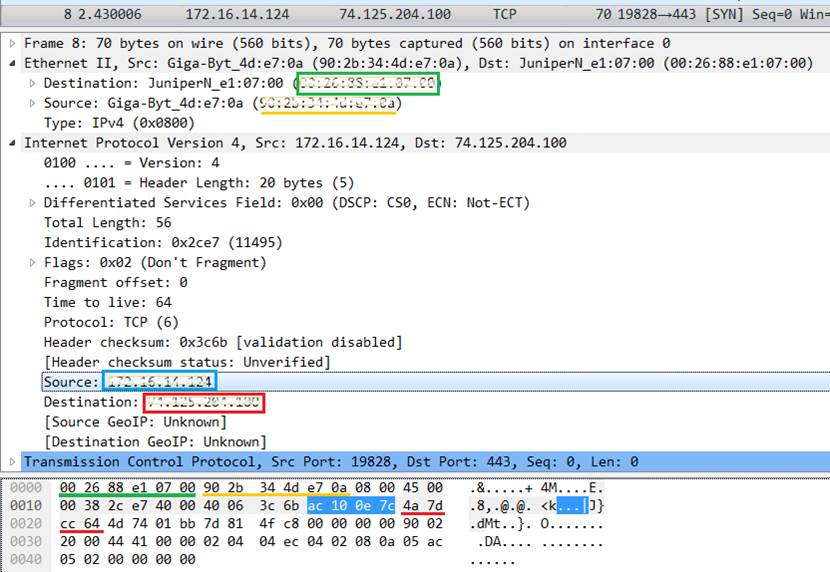Screen dimensions: 830x572
Task: Expand Ethernet Destination JuniperN_e1:07:00 field
Action: (33, 84)
